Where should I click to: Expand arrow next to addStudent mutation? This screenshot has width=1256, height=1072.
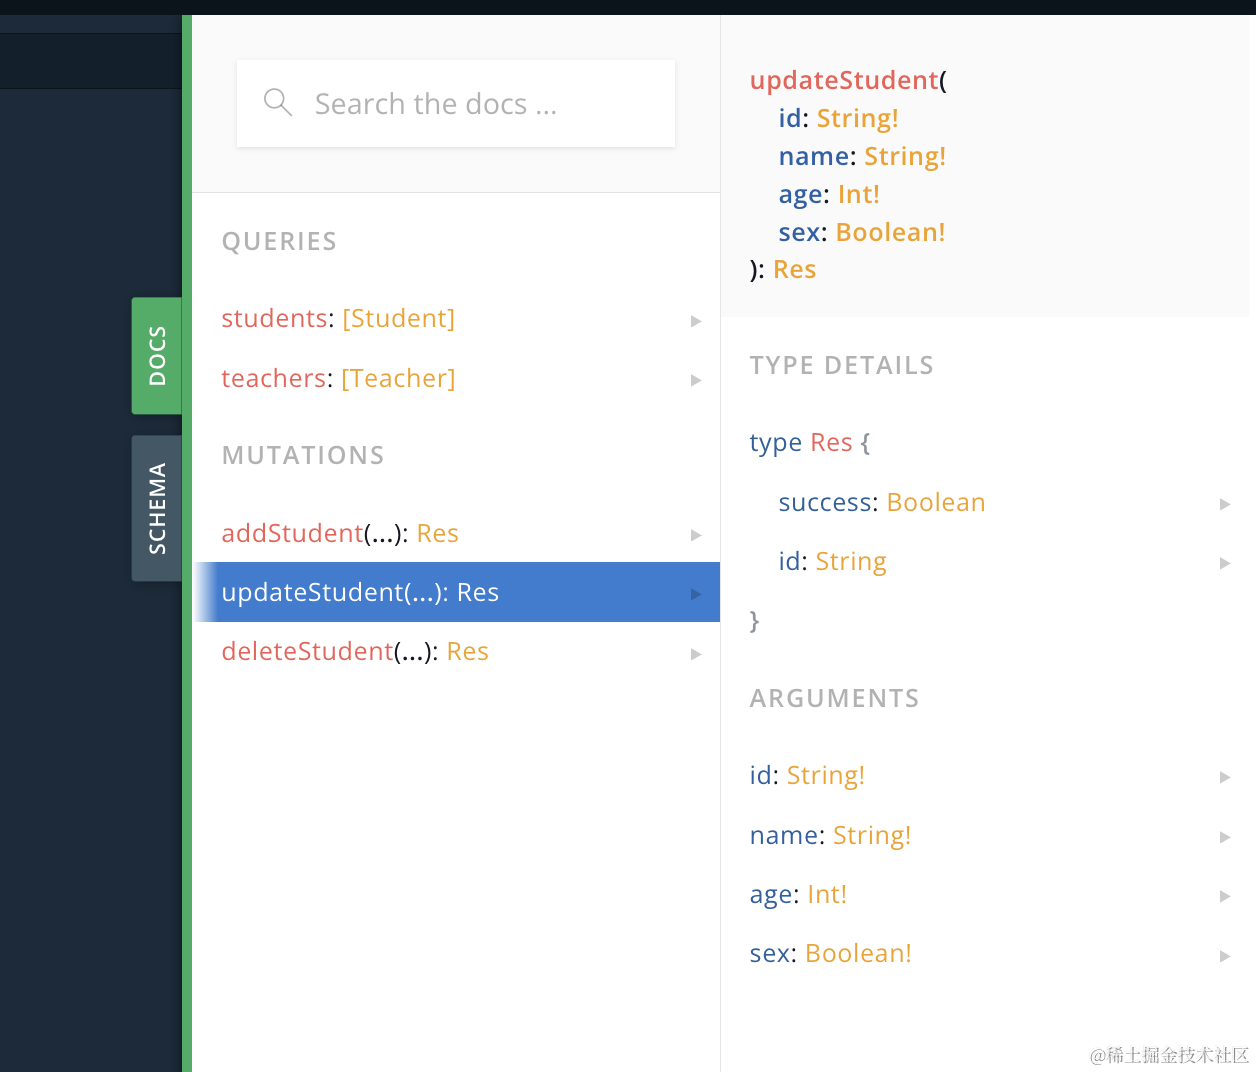(696, 535)
